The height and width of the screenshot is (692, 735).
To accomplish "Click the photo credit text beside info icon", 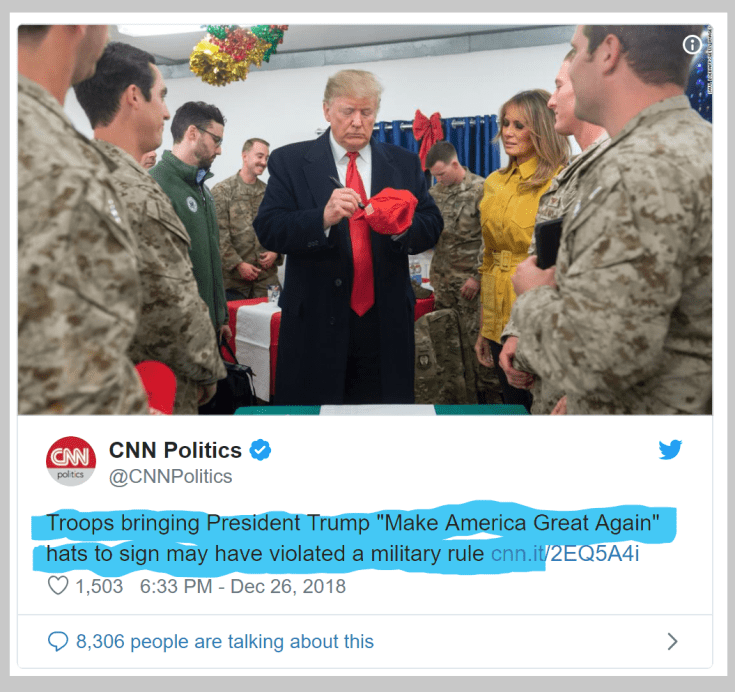I will coord(709,59).
